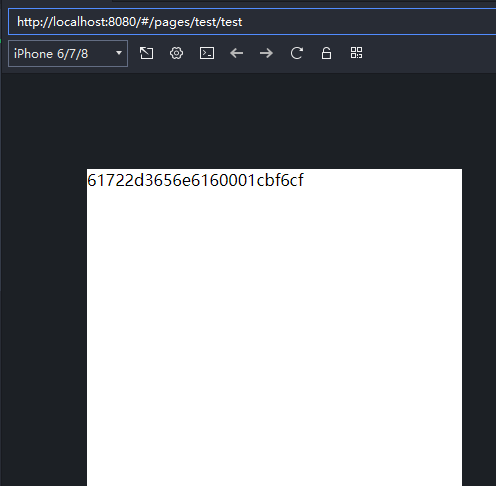496x486 pixels.
Task: Click empty toolbar space right of QR icon
Action: click(x=430, y=53)
